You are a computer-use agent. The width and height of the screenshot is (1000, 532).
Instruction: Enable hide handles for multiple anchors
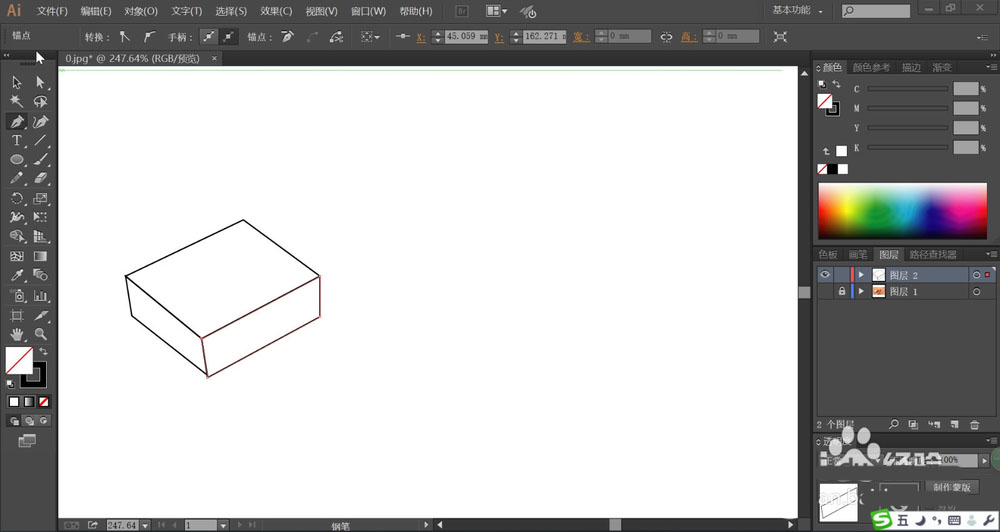229,36
